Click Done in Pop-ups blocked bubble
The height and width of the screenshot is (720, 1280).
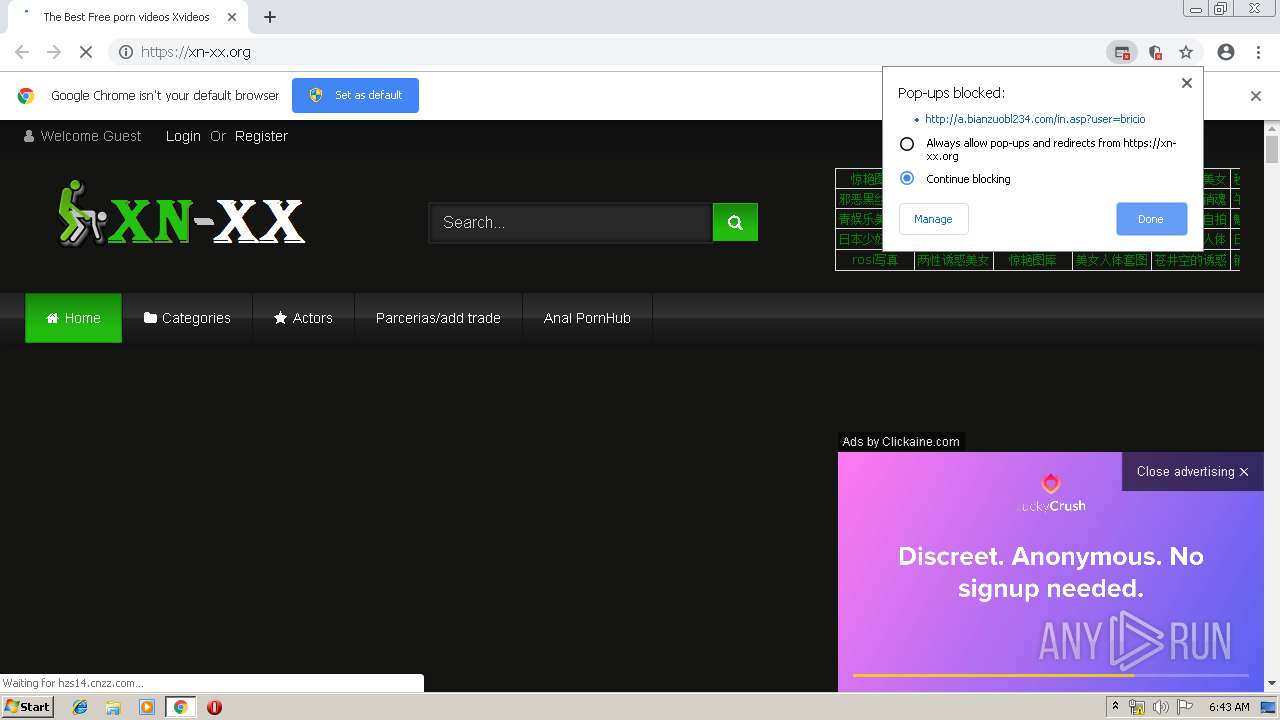[x=1151, y=219]
